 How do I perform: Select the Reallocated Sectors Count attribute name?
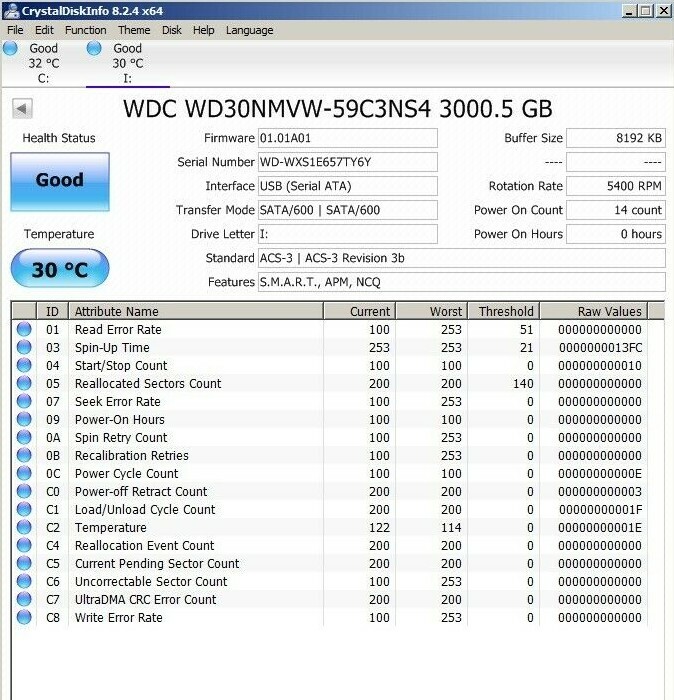148,383
